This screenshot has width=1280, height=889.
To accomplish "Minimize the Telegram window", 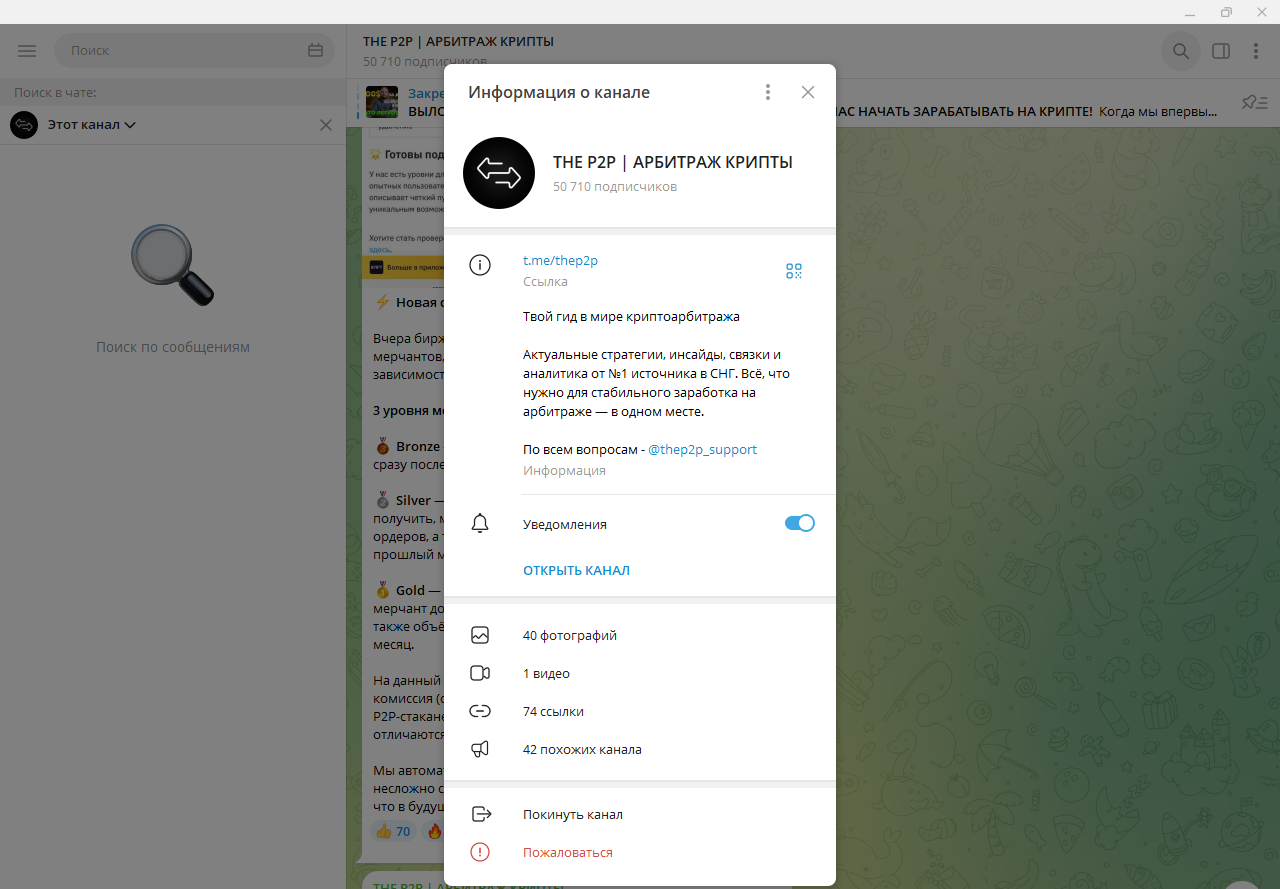I will (x=1188, y=12).
